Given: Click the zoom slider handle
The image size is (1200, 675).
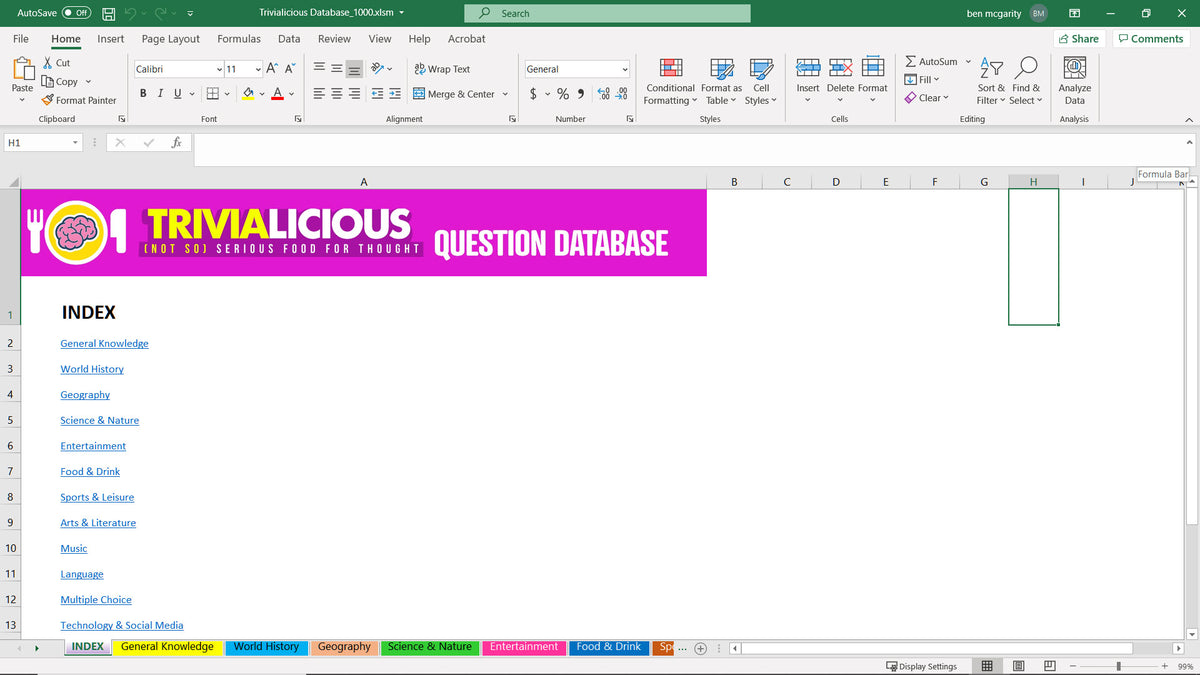Looking at the screenshot, I should [x=1118, y=666].
